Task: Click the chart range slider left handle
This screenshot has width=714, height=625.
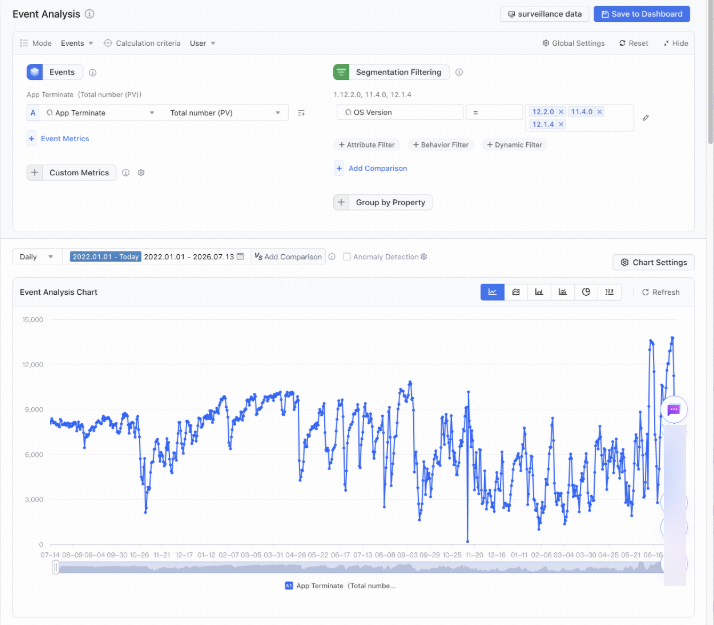Action: tap(56, 567)
